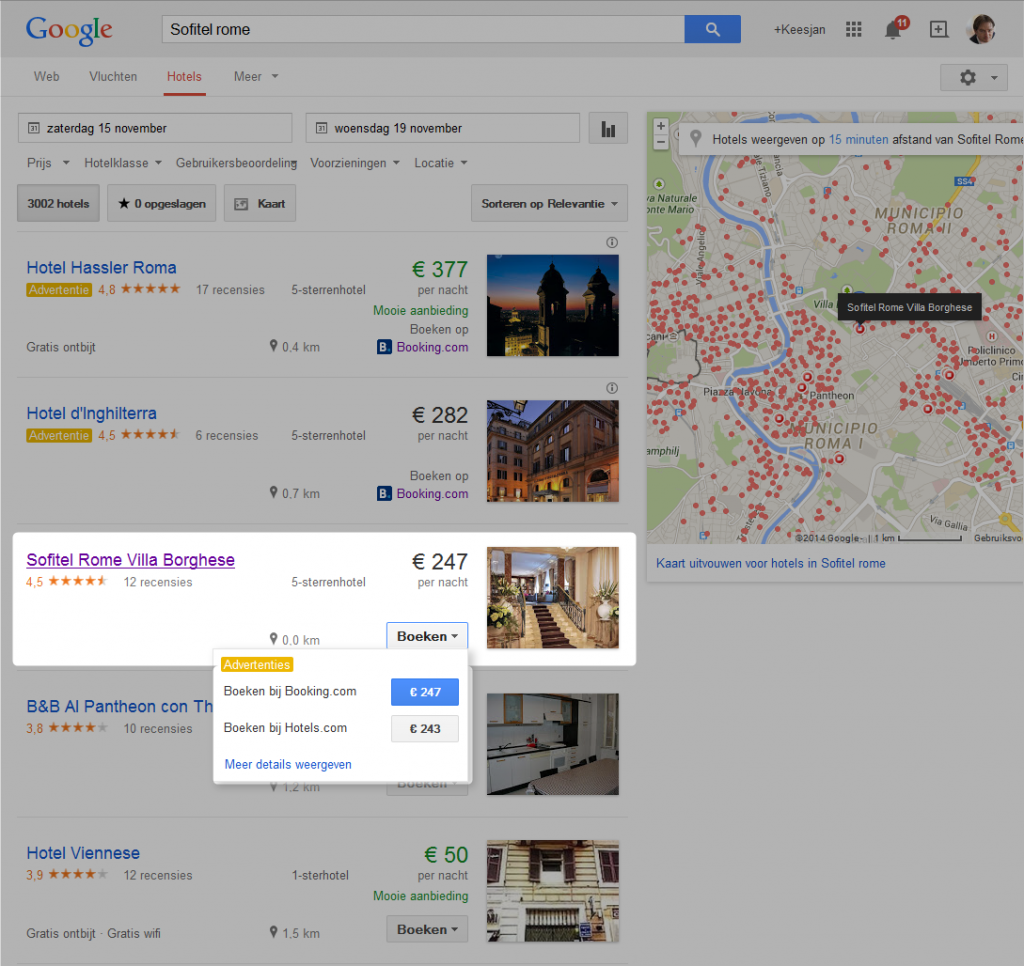Click the +Keesjan profile link

[799, 29]
